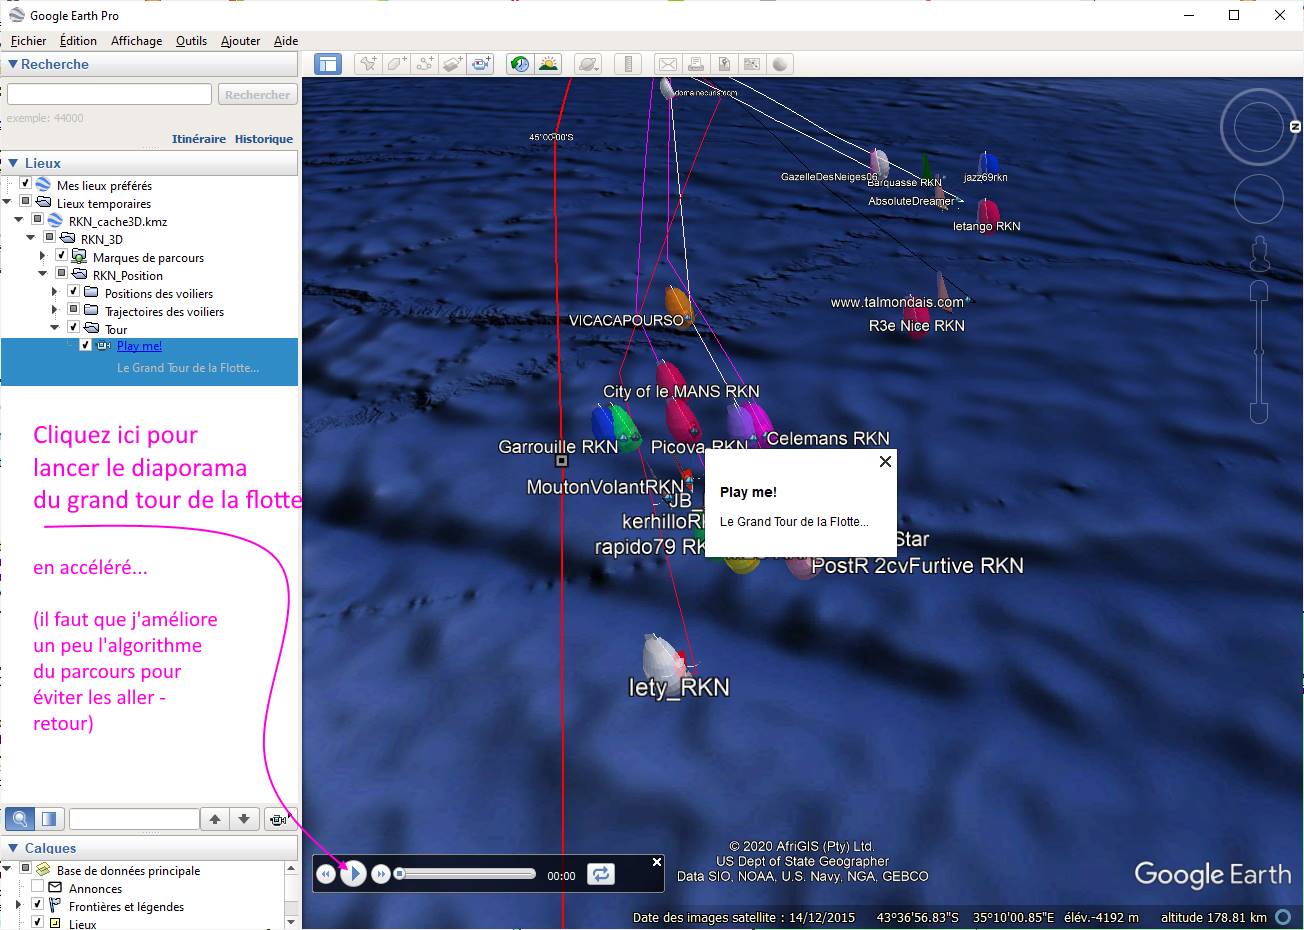
Task: Toggle Trajectoires des voiliers checkbox
Action: pos(74,310)
